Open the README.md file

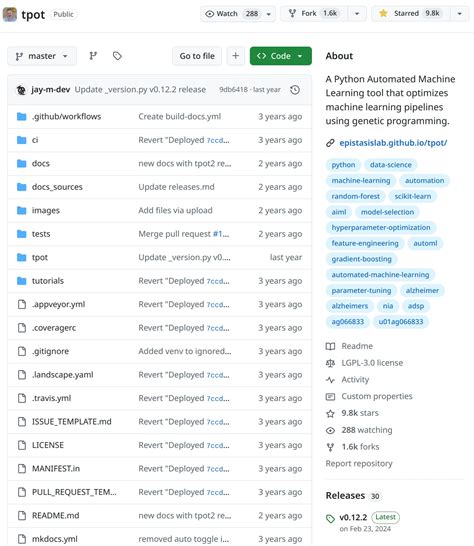(x=55, y=516)
